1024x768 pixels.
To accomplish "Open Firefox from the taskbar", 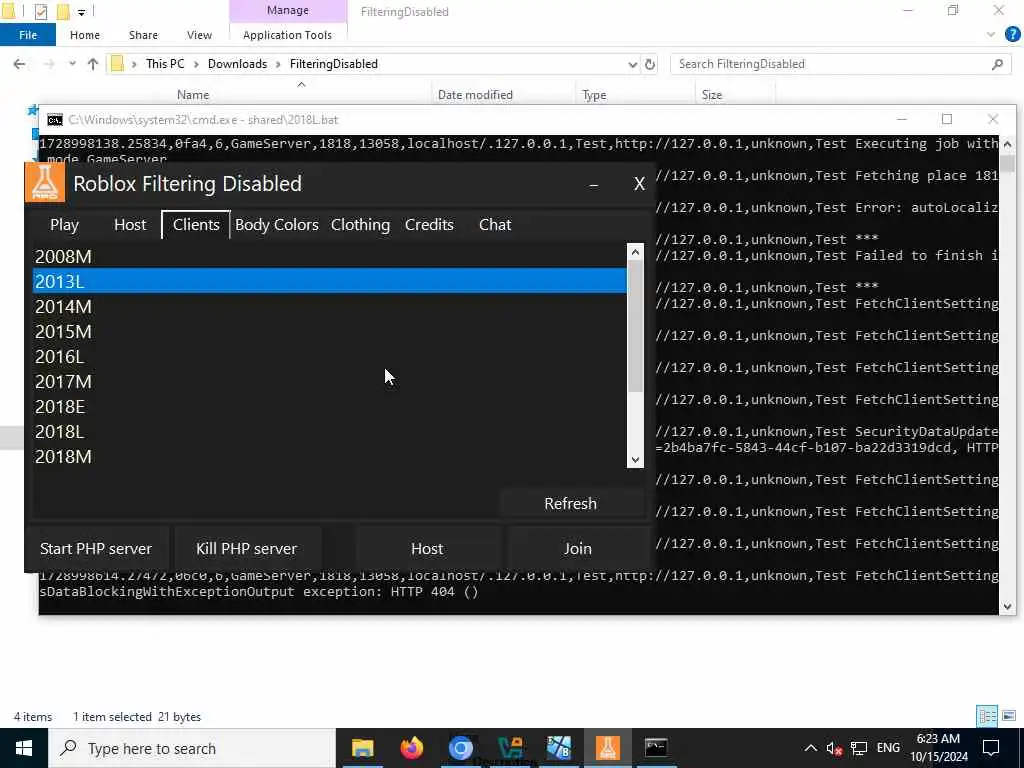I will [x=411, y=748].
